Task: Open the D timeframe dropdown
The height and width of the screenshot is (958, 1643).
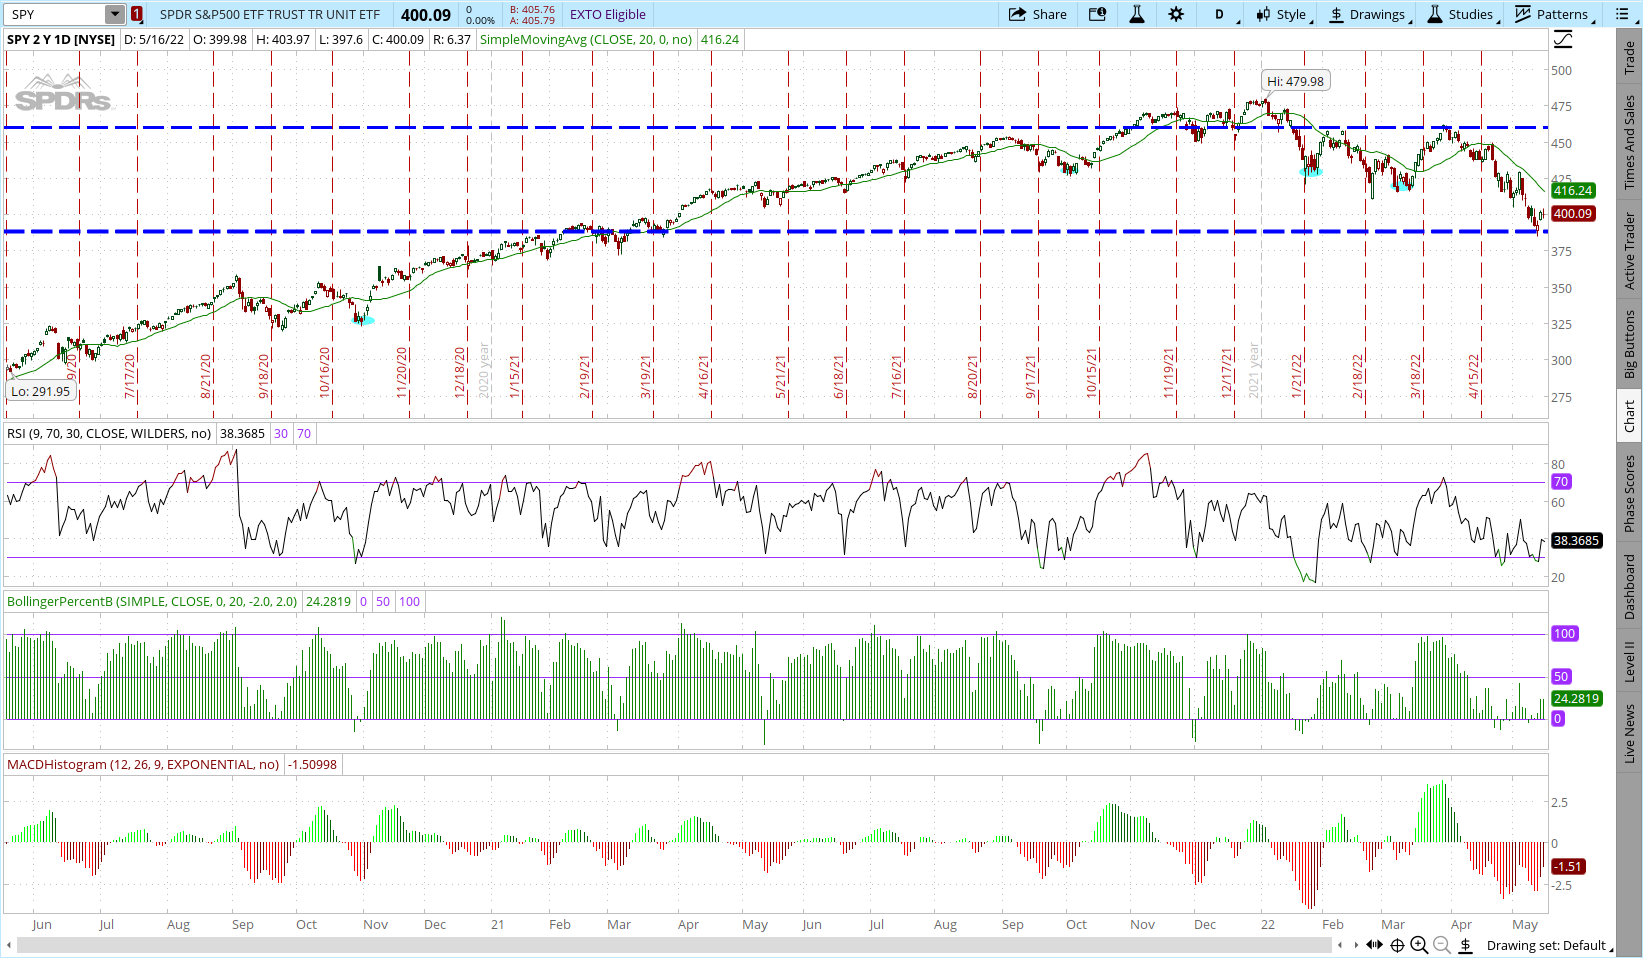Action: tap(1220, 14)
